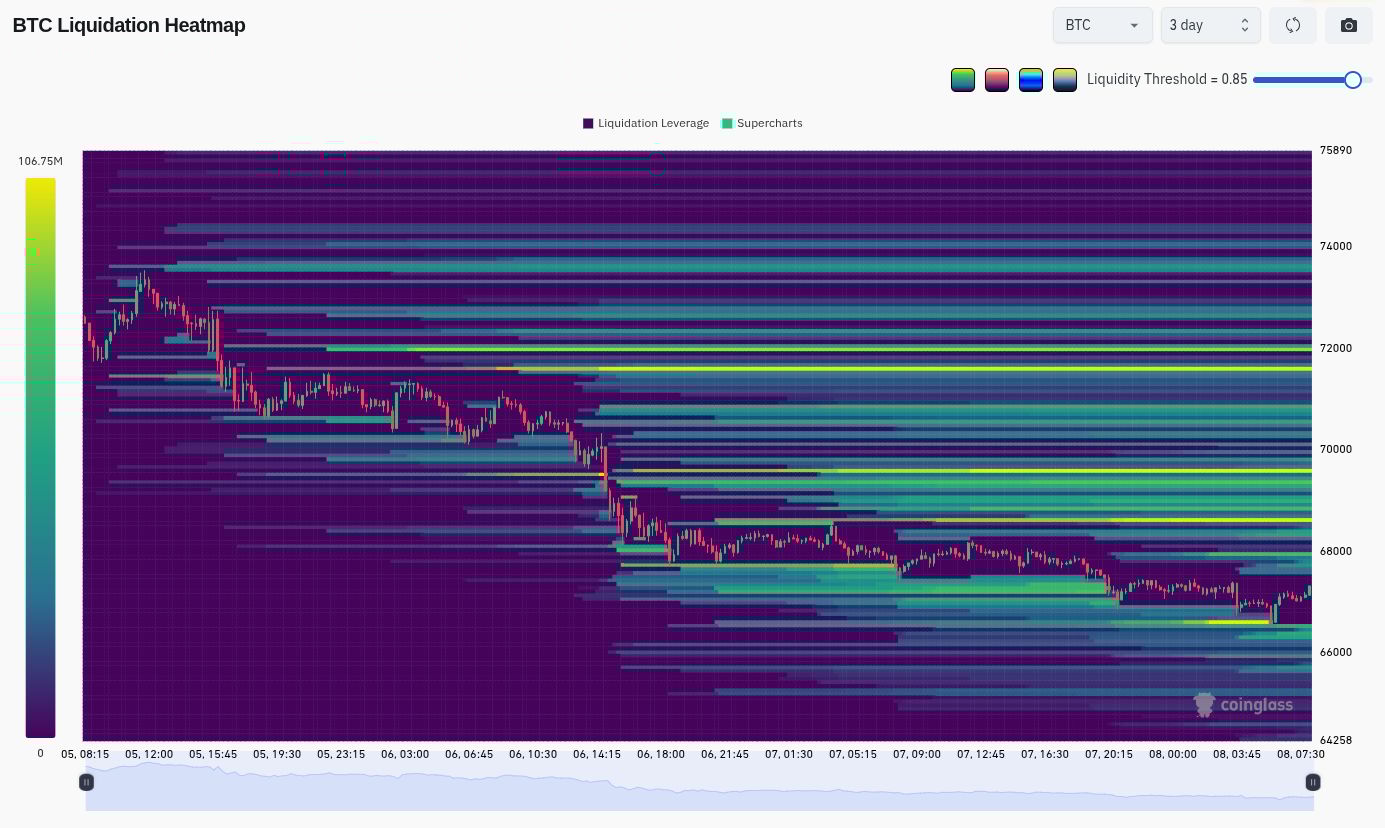Click the timeline overview area below chart

[700, 788]
